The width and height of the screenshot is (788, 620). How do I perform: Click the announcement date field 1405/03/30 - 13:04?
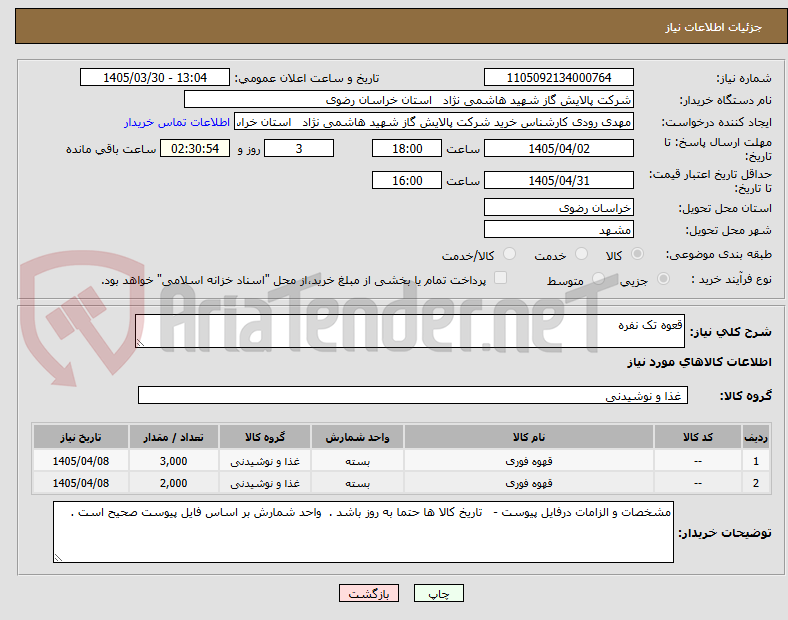155,77
